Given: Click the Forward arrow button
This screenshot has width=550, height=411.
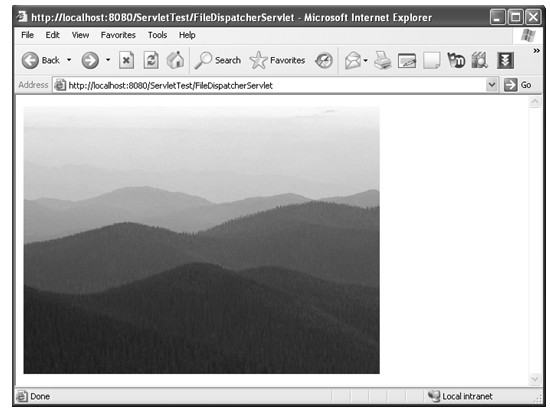Looking at the screenshot, I should 90,60.
